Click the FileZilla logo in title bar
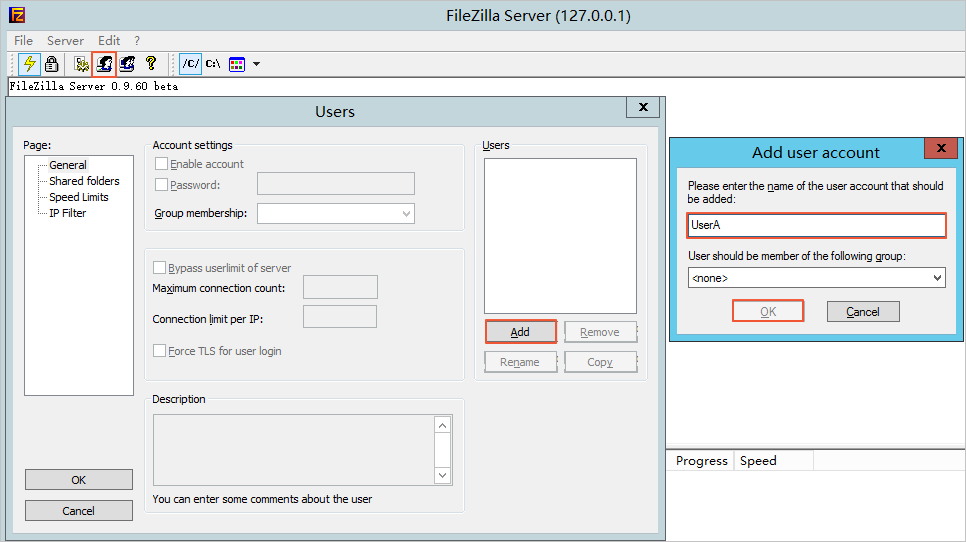966x542 pixels. click(x=17, y=15)
